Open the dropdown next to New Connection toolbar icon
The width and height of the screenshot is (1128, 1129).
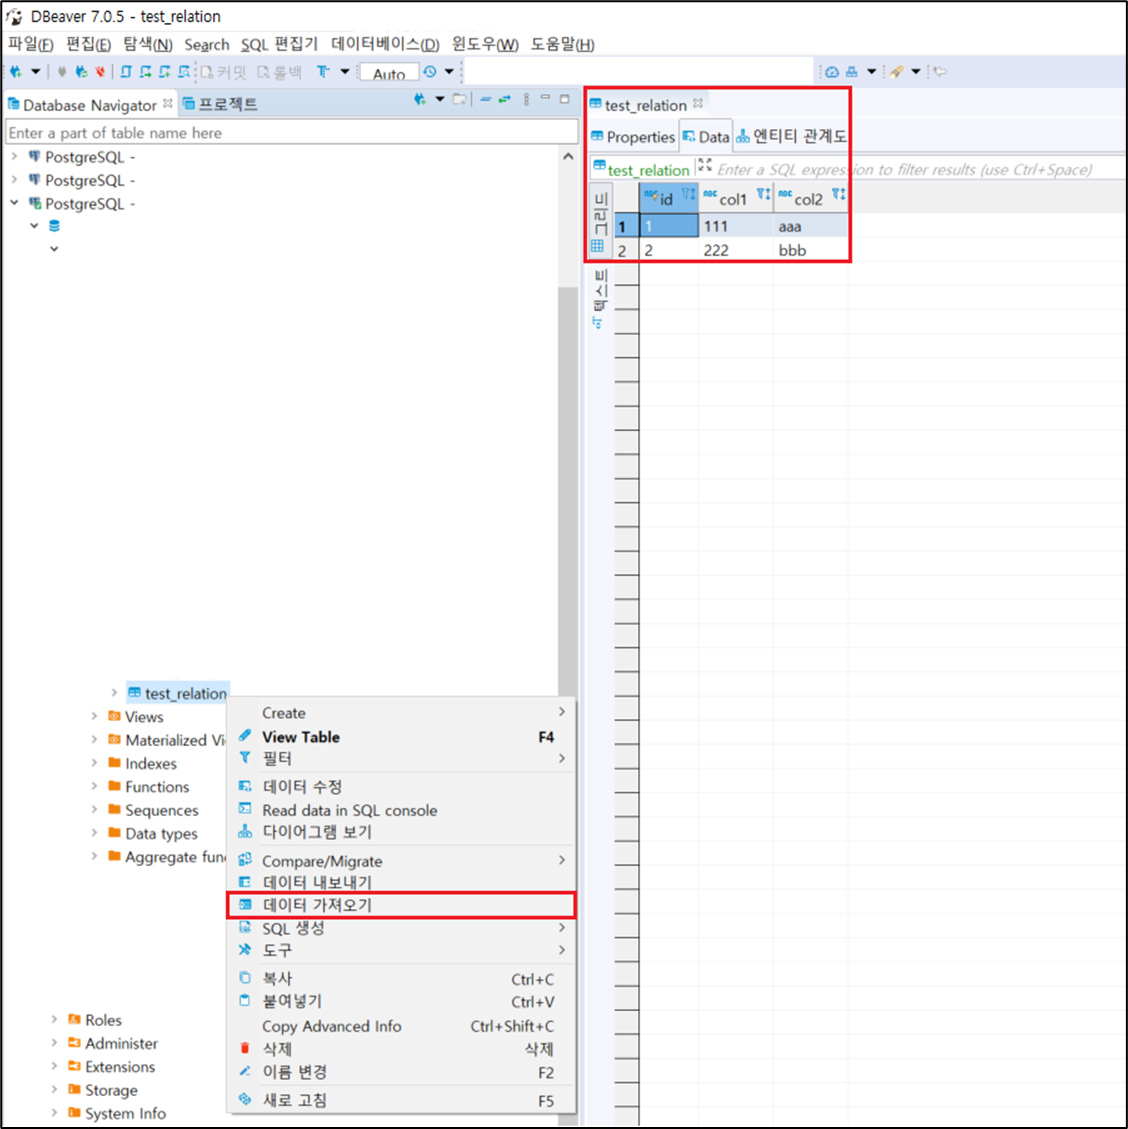(x=35, y=71)
